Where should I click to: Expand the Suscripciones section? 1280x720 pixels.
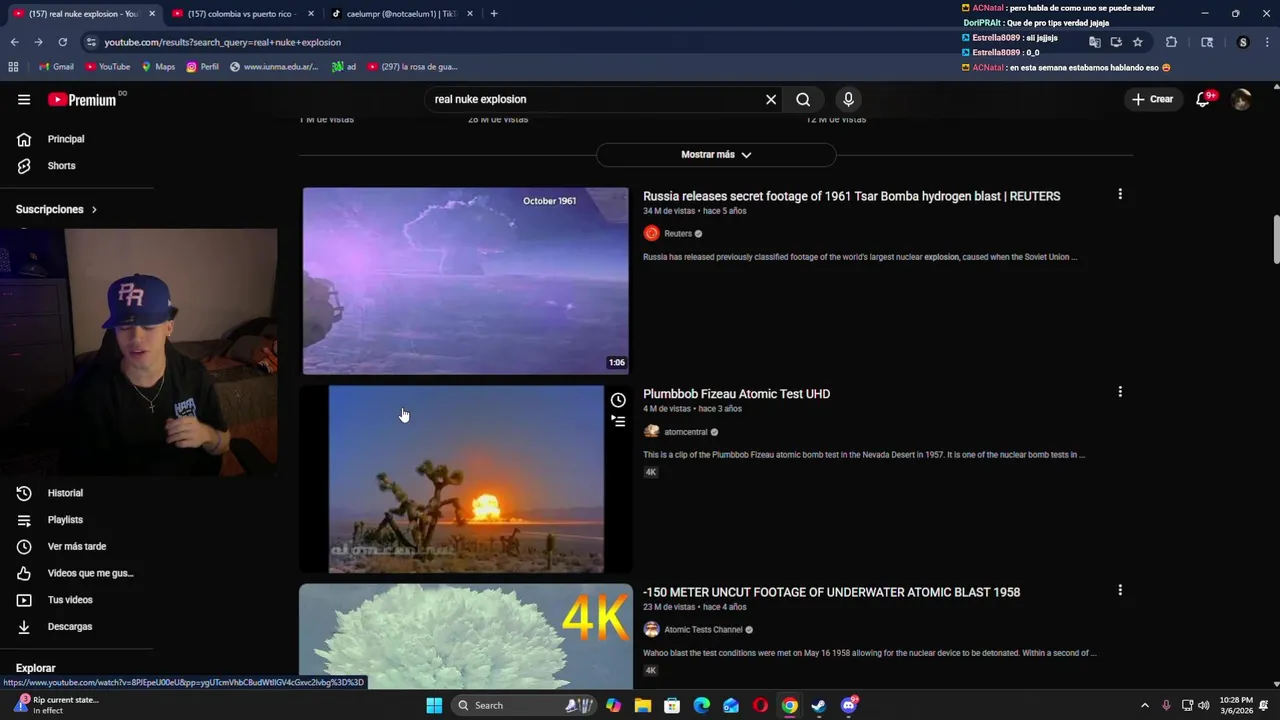[57, 209]
